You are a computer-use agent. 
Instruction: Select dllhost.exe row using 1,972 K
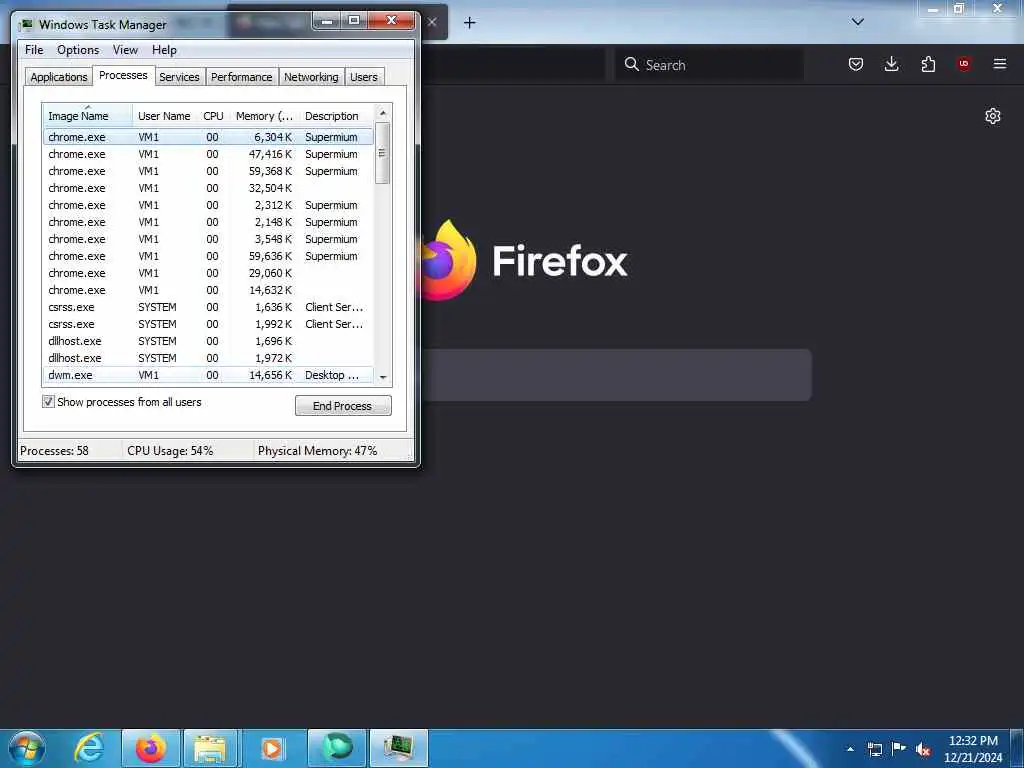208,358
